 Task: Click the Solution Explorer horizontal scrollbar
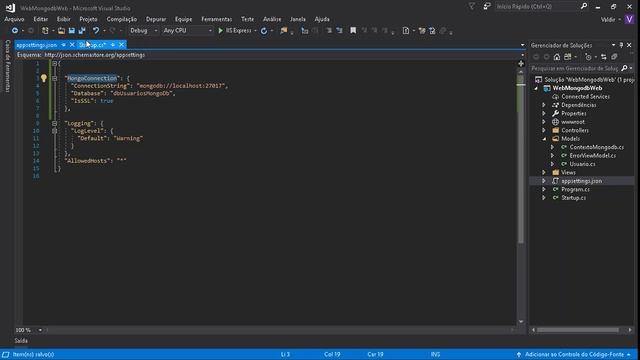click(578, 330)
